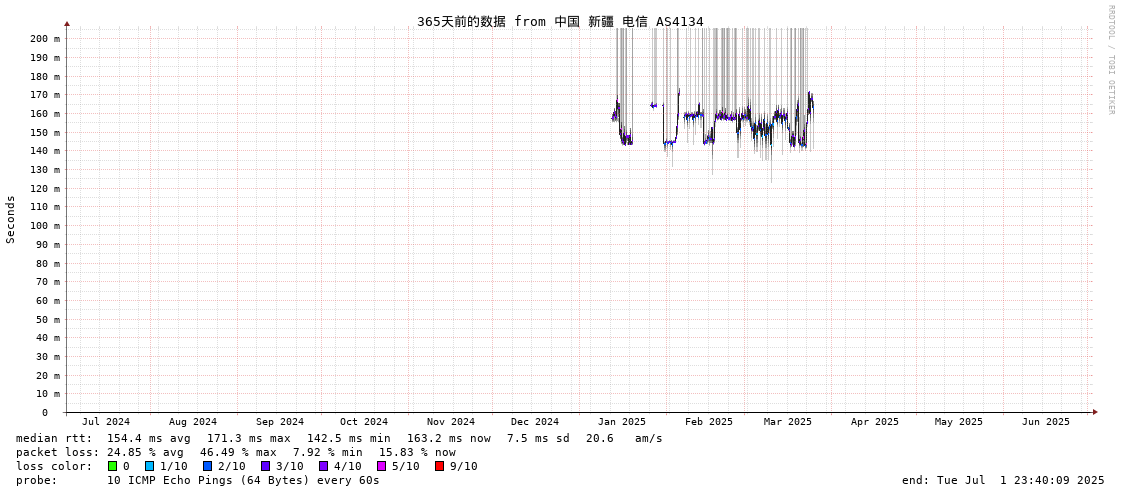
Task: Click the '142.5 ms min' rtt value
Action: tap(349, 438)
